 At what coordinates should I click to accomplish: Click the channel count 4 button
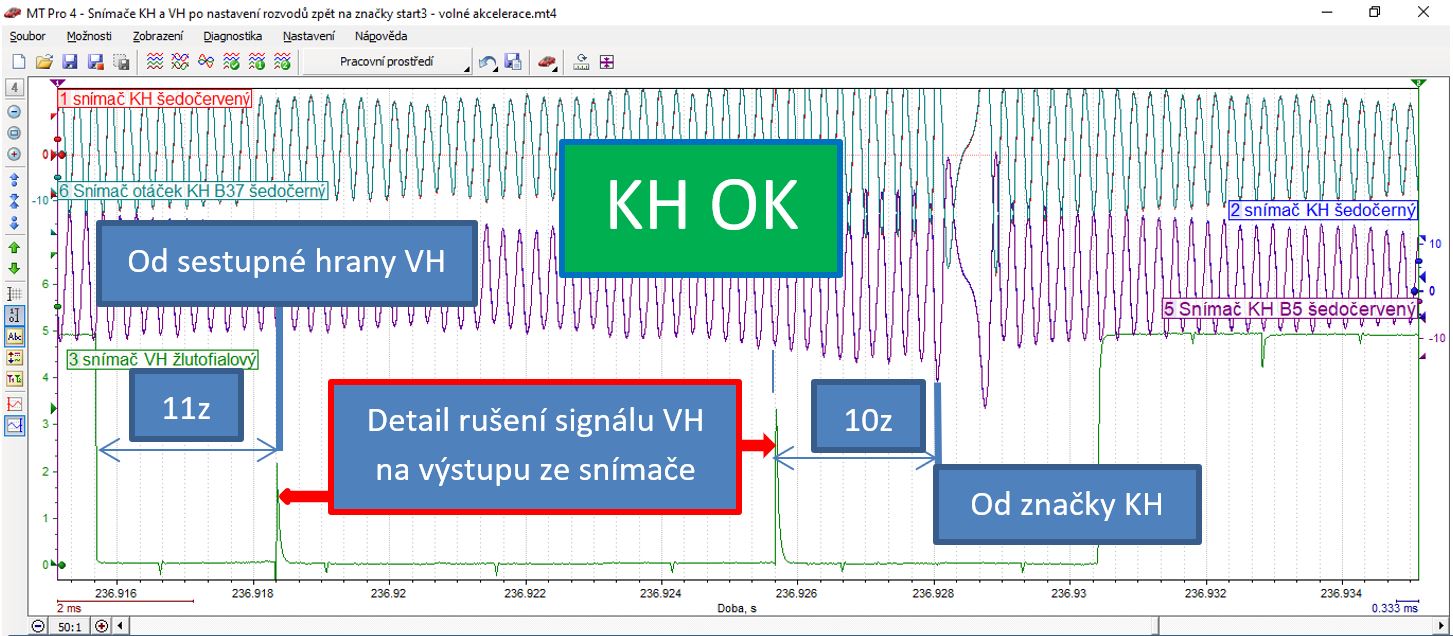tap(15, 87)
